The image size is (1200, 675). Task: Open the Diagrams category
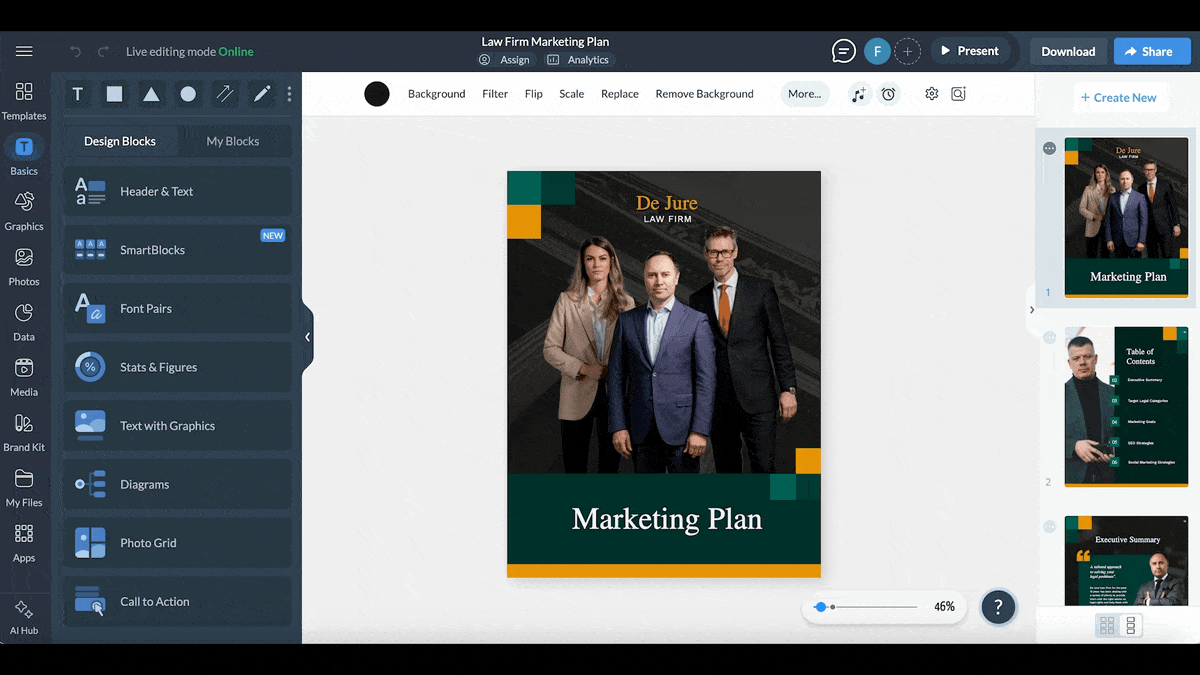pyautogui.click(x=178, y=484)
